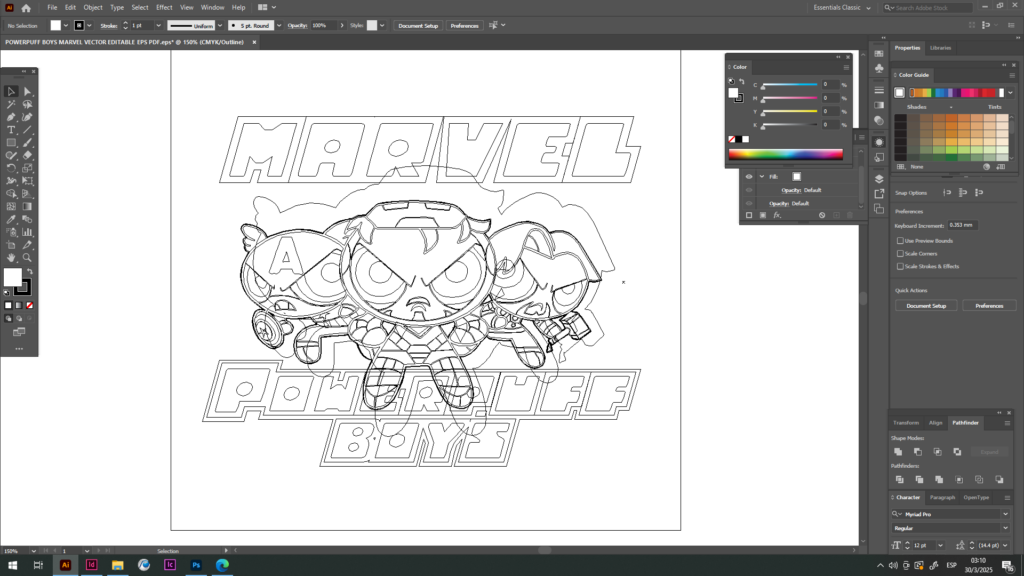The image size is (1024, 576).
Task: Click Preferences in control bar
Action: [x=464, y=25]
